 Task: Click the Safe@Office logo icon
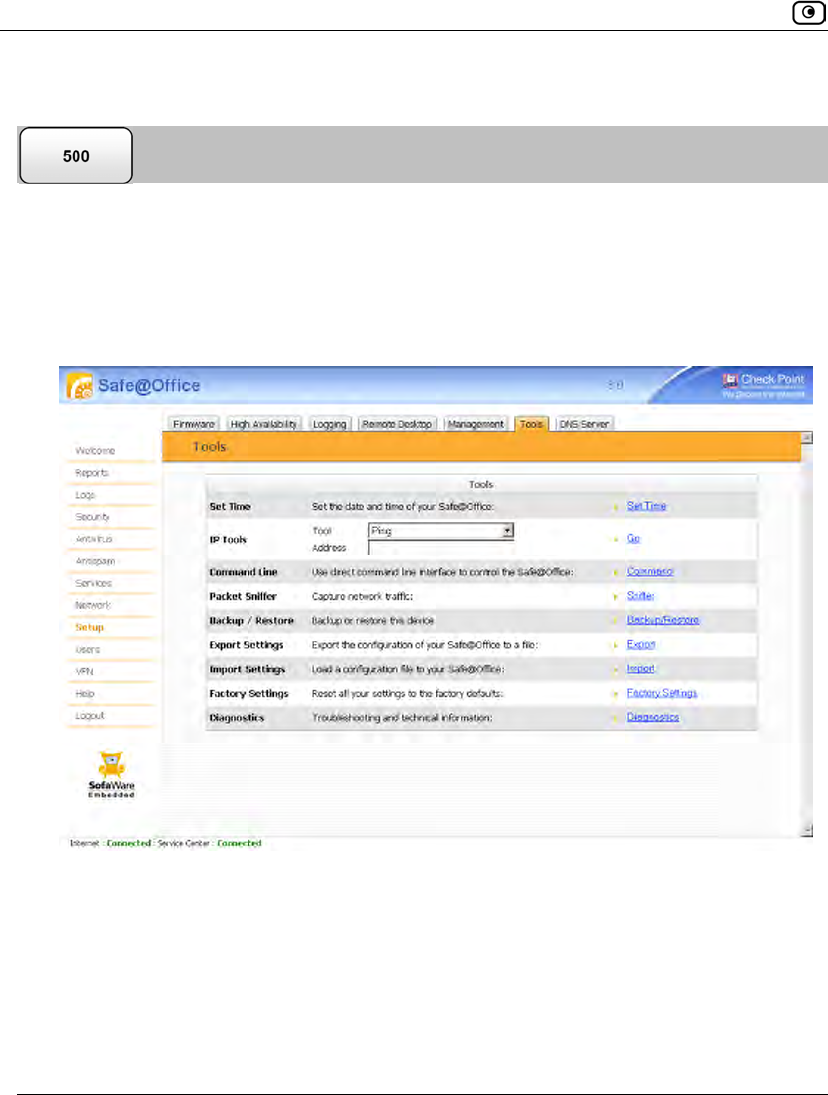(x=80, y=385)
